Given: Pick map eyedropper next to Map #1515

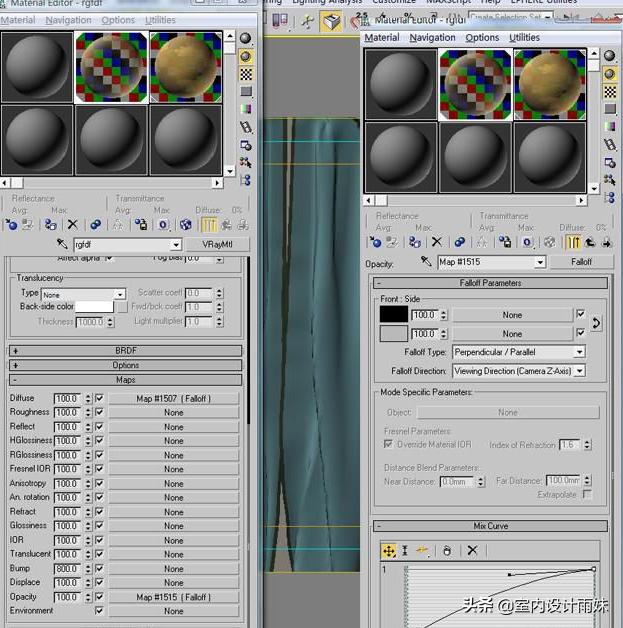Looking at the screenshot, I should [x=426, y=262].
